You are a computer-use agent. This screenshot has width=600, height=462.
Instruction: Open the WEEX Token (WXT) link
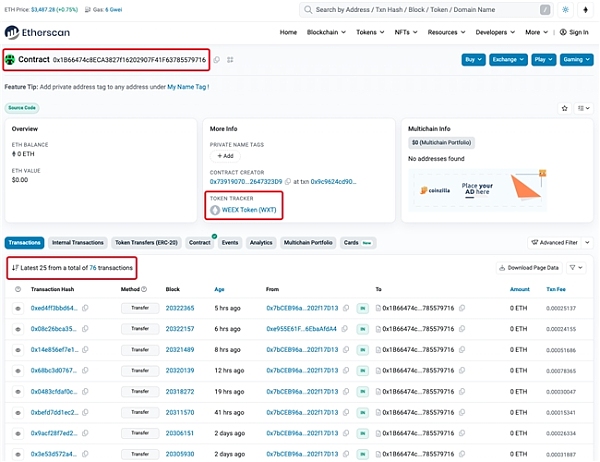pyautogui.click(x=248, y=210)
